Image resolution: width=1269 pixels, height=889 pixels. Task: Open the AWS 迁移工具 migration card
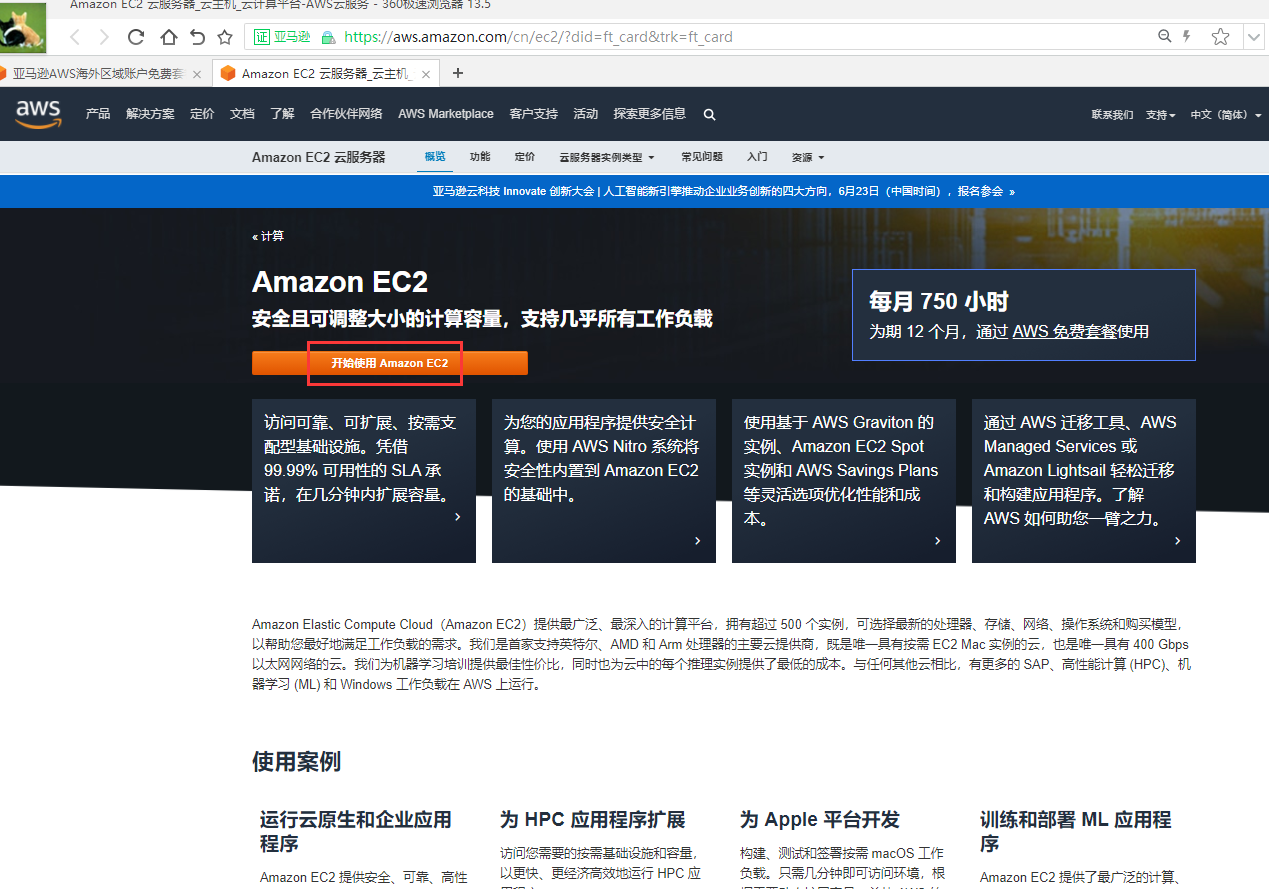pyautogui.click(x=1084, y=481)
